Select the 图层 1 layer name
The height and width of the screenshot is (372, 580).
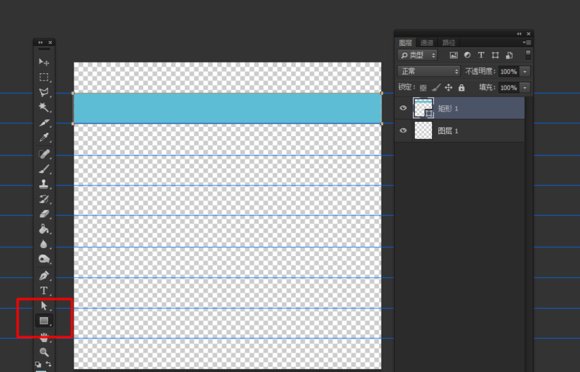(x=448, y=131)
